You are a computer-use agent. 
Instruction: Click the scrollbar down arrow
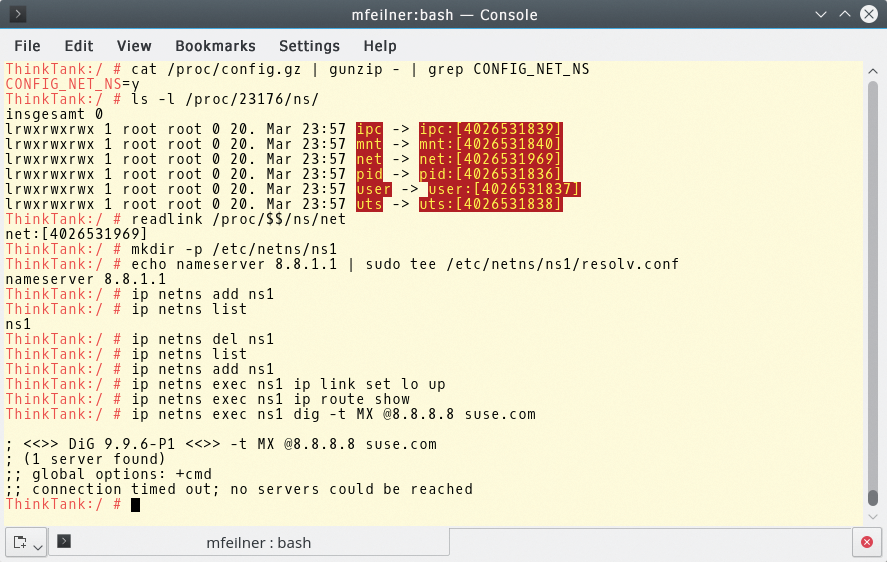(x=873, y=517)
